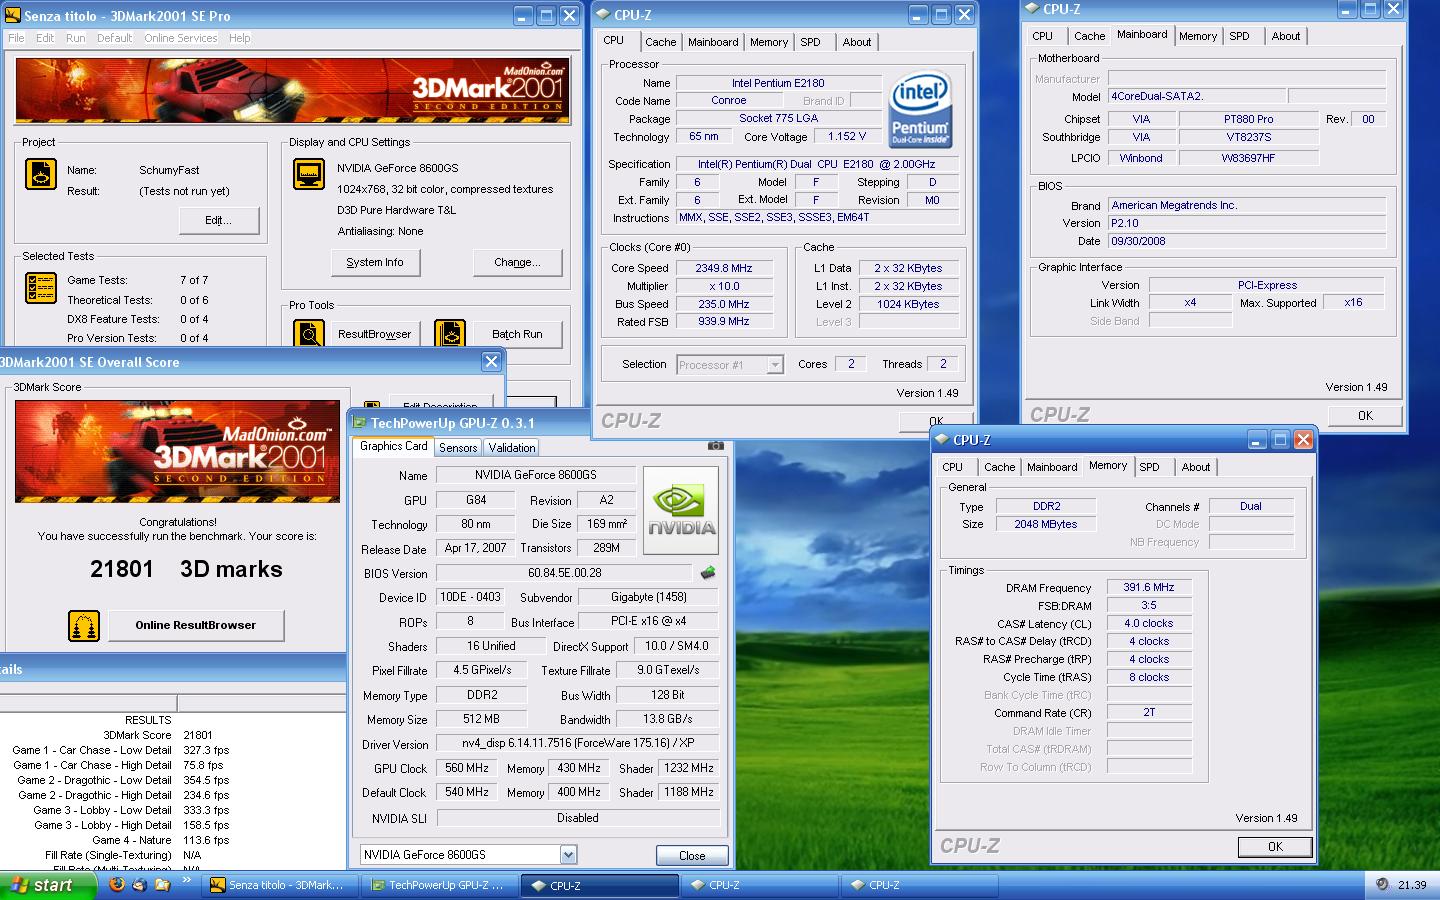Open Mainboard tab in CPU-Z Memory window
This screenshot has height=900, width=1440.
tap(1052, 467)
